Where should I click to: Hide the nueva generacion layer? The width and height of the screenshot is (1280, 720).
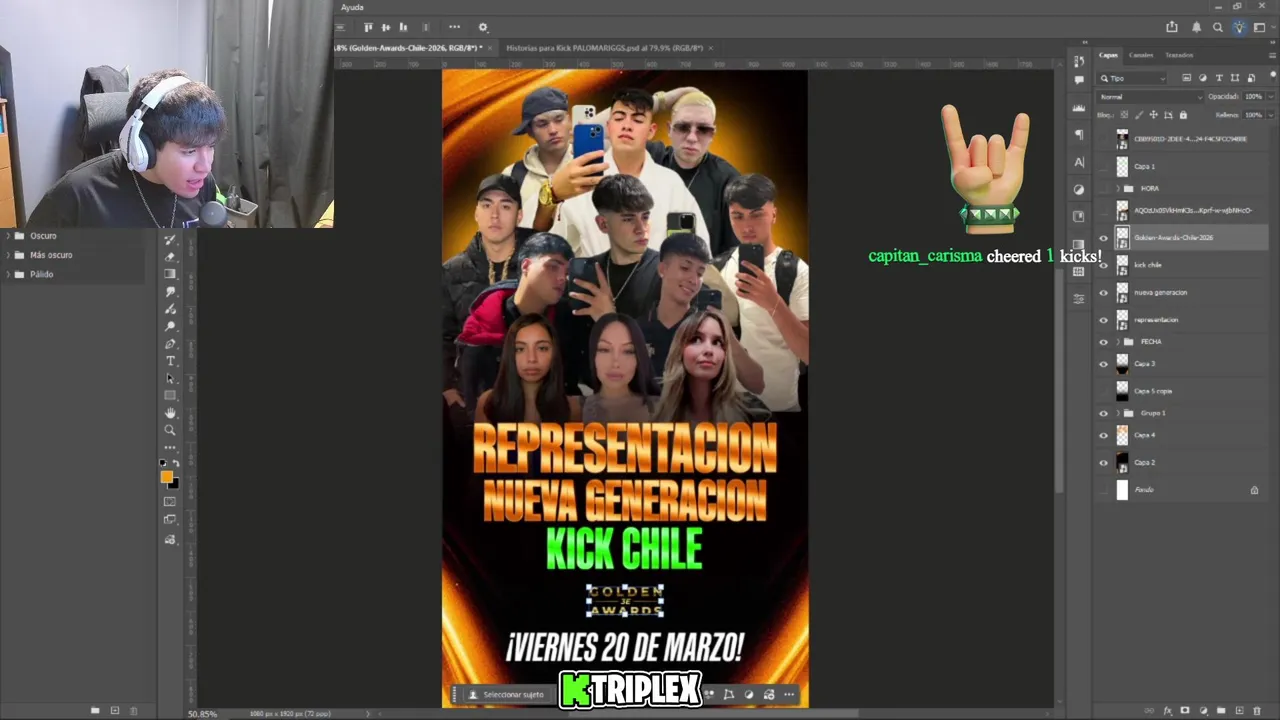pos(1104,293)
